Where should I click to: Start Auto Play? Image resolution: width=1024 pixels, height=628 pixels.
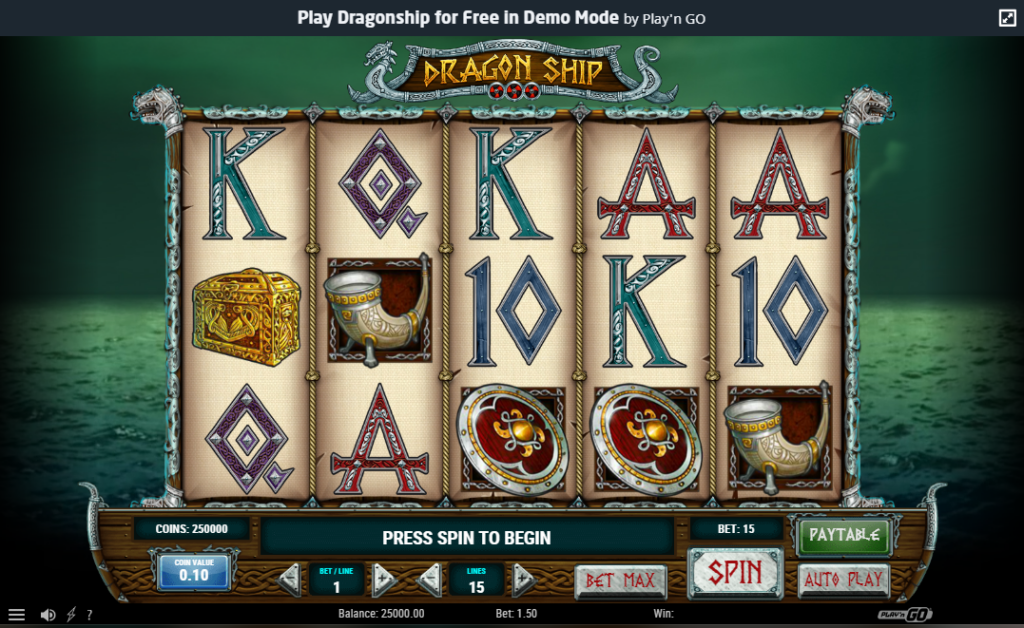coord(844,580)
